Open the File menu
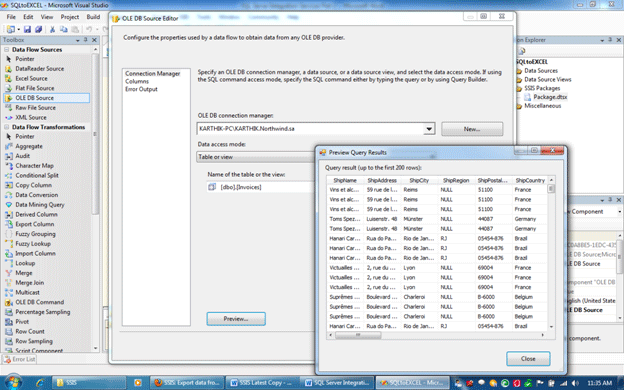 tap(11, 17)
